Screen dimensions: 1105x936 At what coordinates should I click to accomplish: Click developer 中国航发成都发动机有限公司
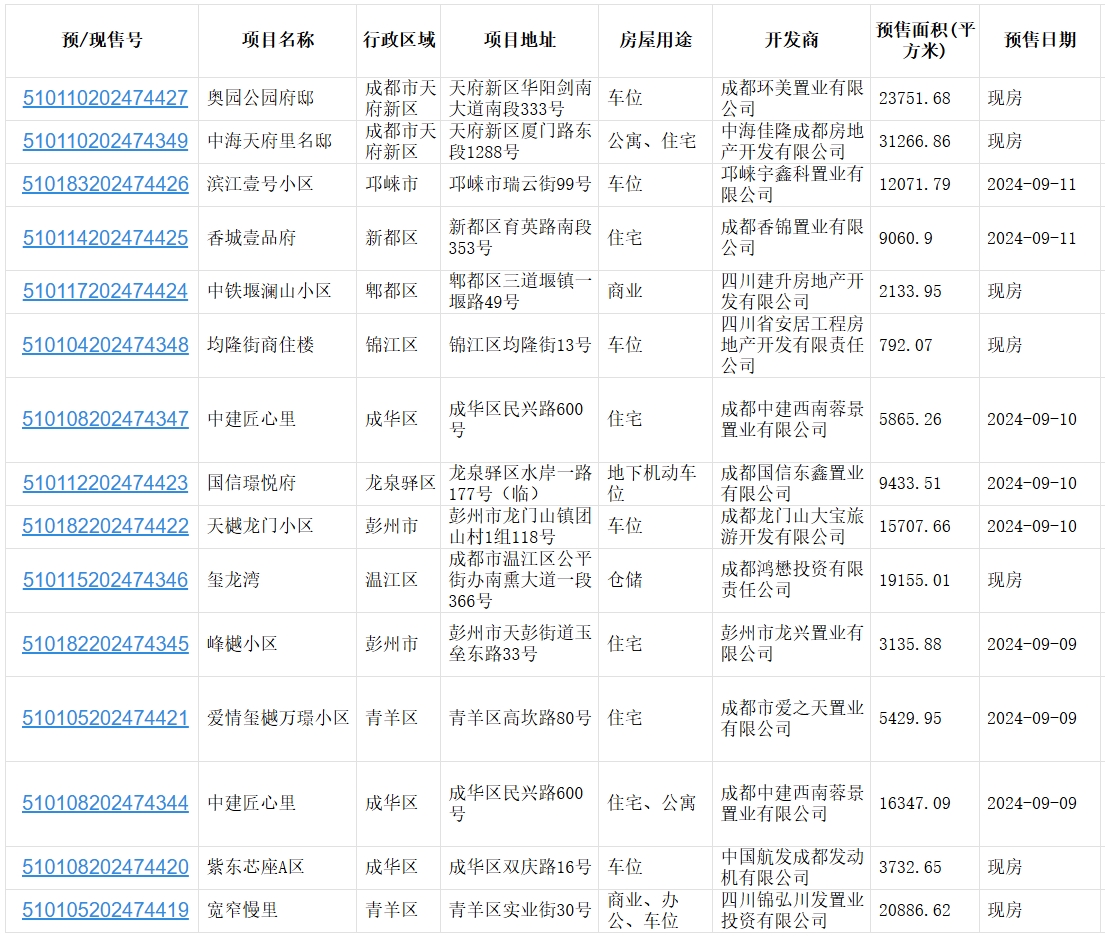tap(792, 867)
